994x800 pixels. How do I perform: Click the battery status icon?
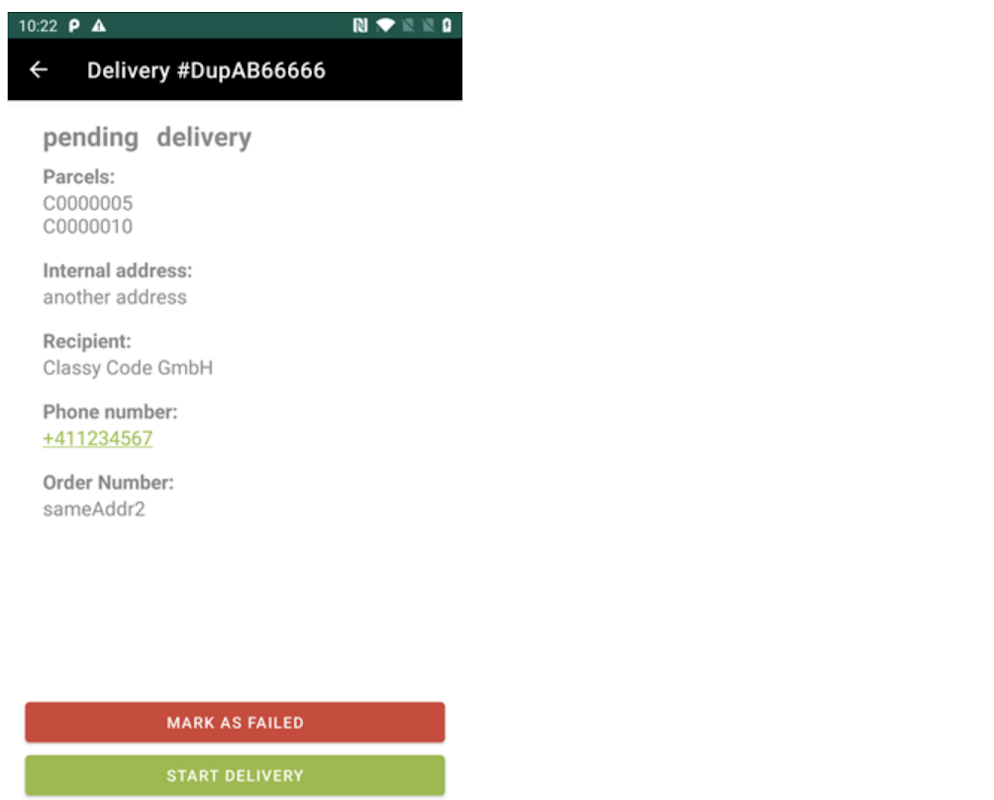[447, 25]
